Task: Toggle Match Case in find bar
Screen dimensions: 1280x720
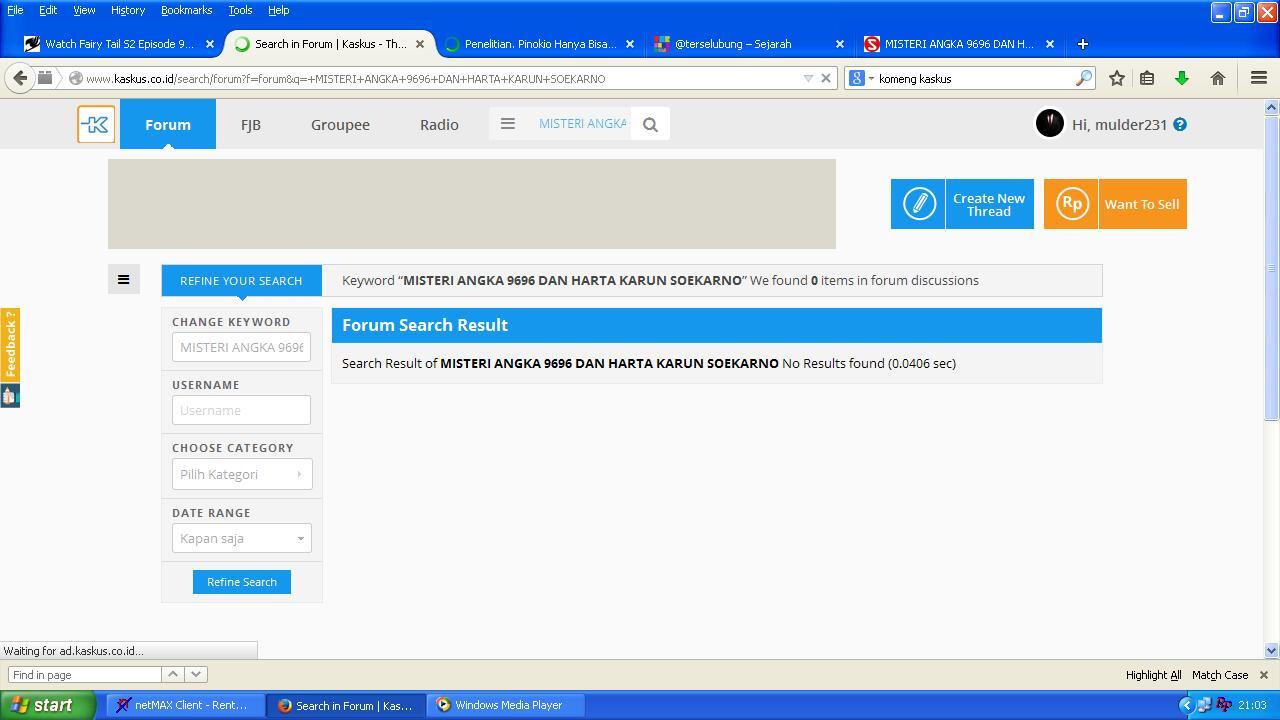Action: [1219, 675]
